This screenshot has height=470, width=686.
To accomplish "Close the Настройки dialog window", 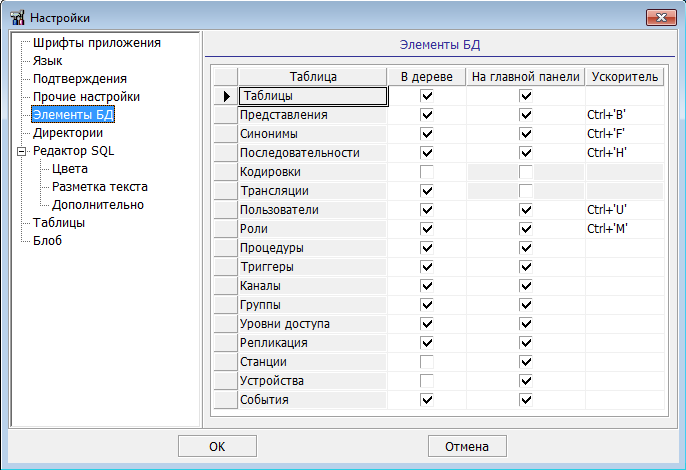I will [x=657, y=17].
